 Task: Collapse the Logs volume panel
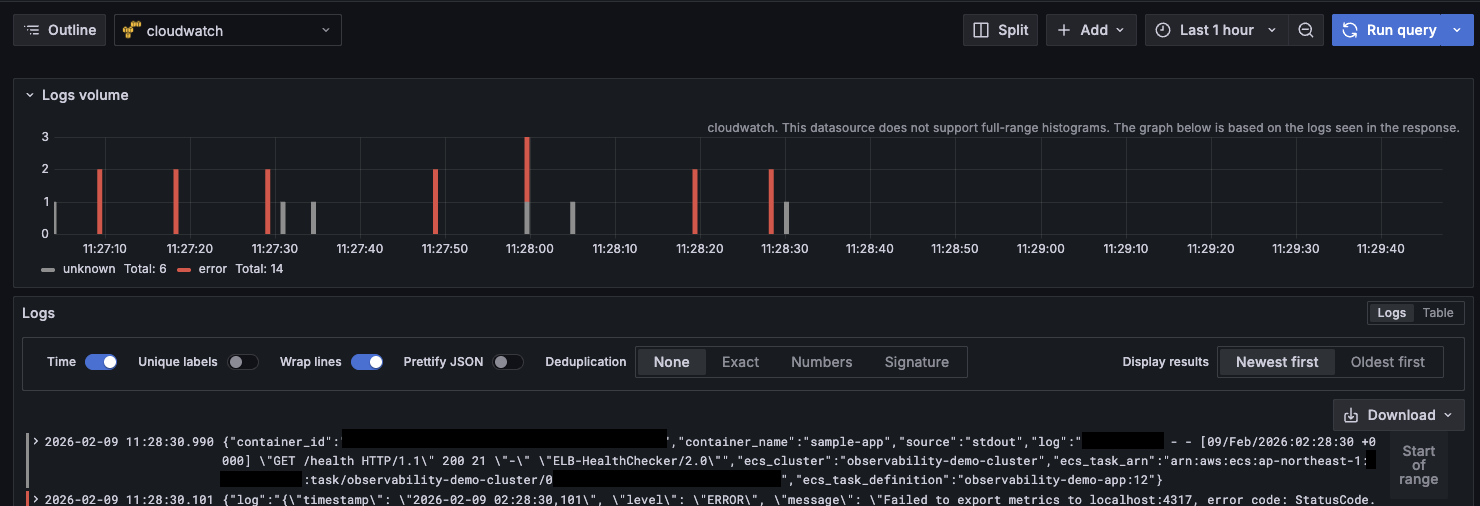point(30,95)
